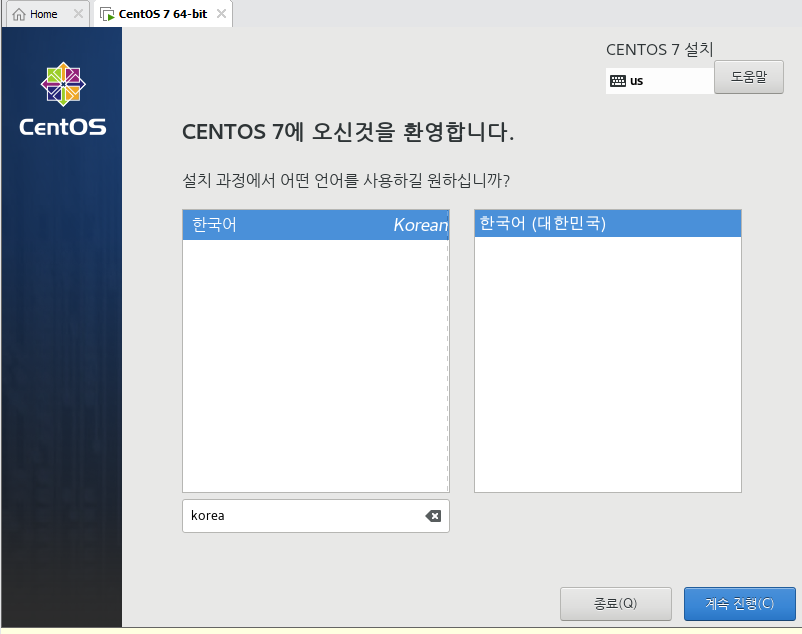Screen dimensions: 802x634
Task: Click the Home tab house icon
Action: (19, 14)
